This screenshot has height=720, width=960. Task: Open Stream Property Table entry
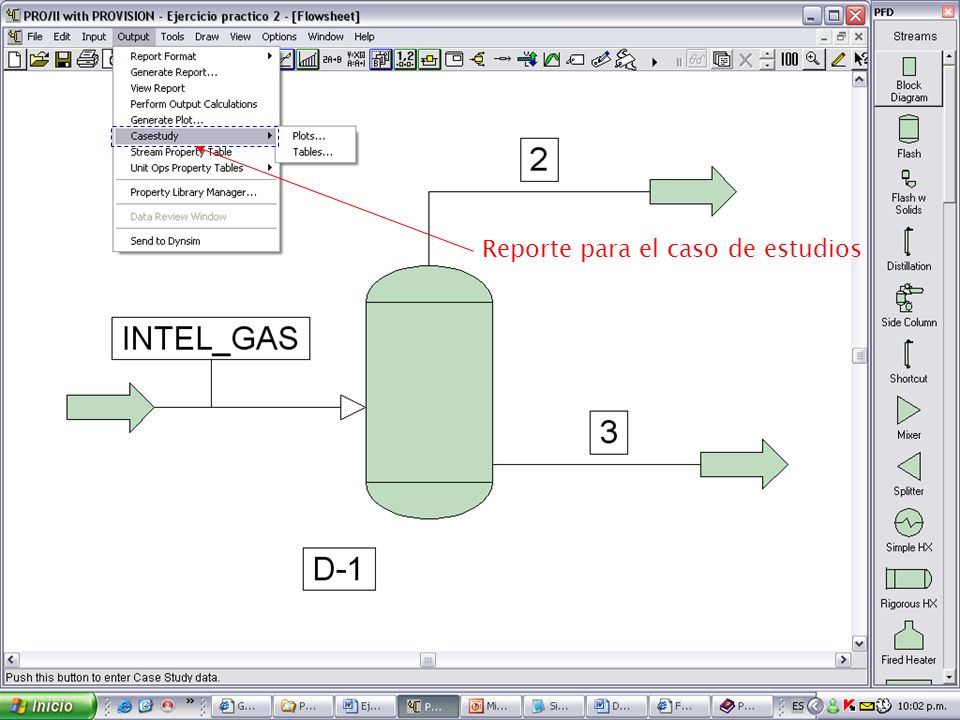point(196,152)
